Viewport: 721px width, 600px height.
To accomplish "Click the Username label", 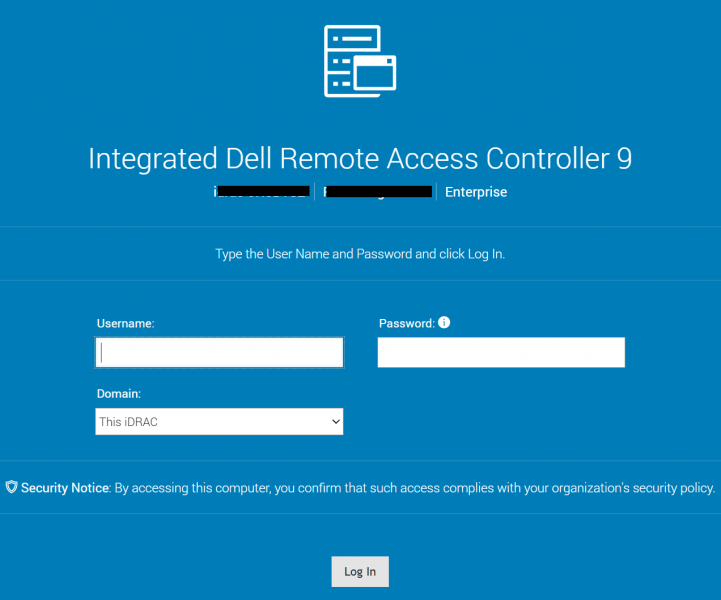I will tap(126, 323).
